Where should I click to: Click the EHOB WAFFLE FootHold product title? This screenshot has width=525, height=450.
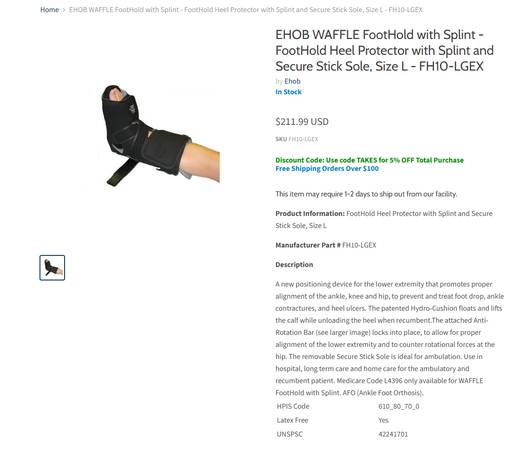click(x=384, y=50)
